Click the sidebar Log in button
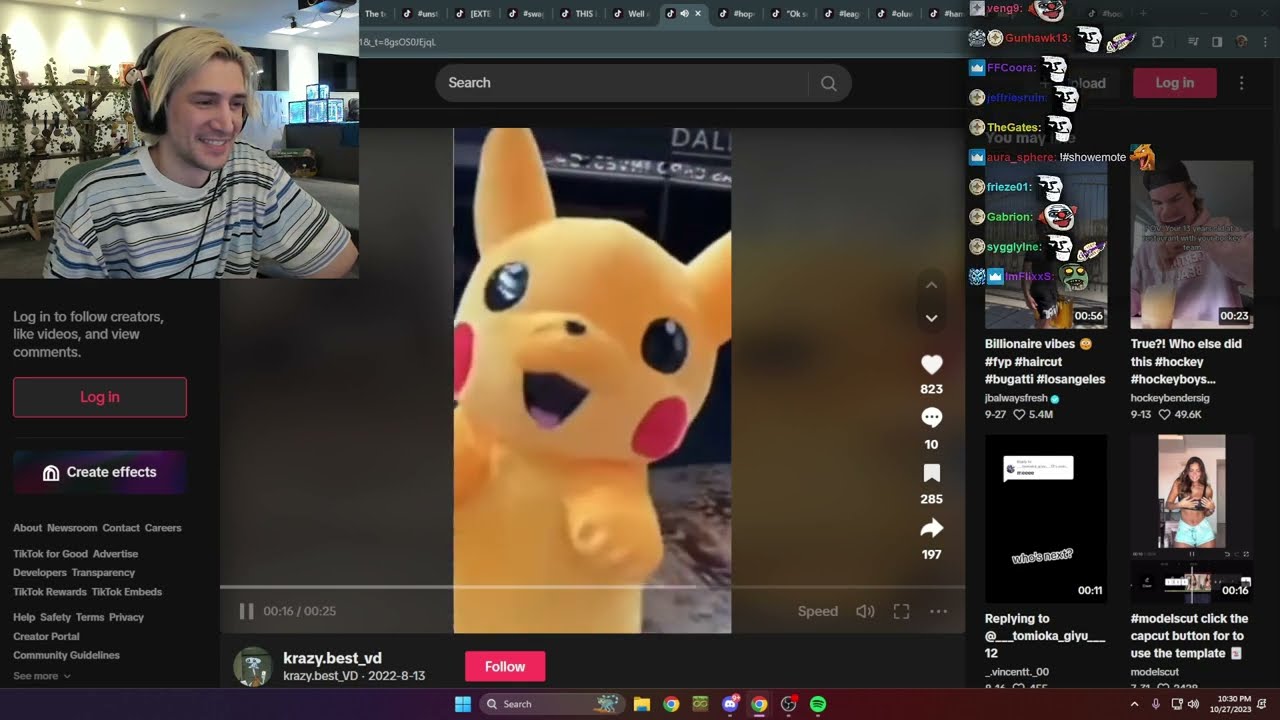The image size is (1280, 720). pos(100,397)
